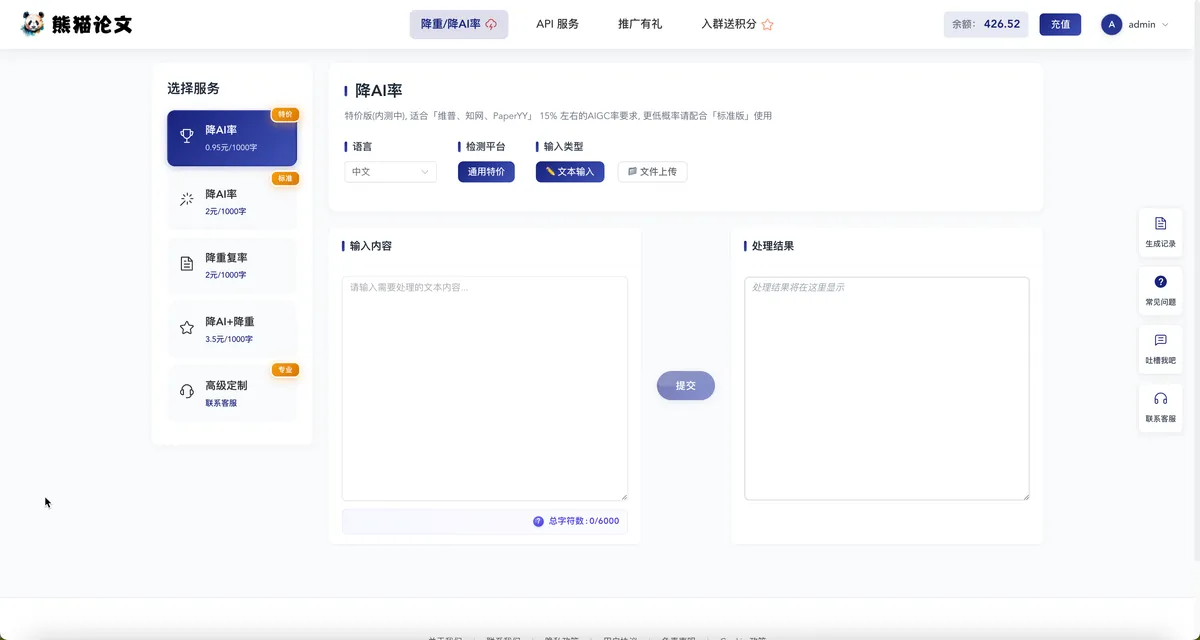Click the star icon for 降AI+降重
Viewport: 1200px width, 640px height.
(x=186, y=327)
